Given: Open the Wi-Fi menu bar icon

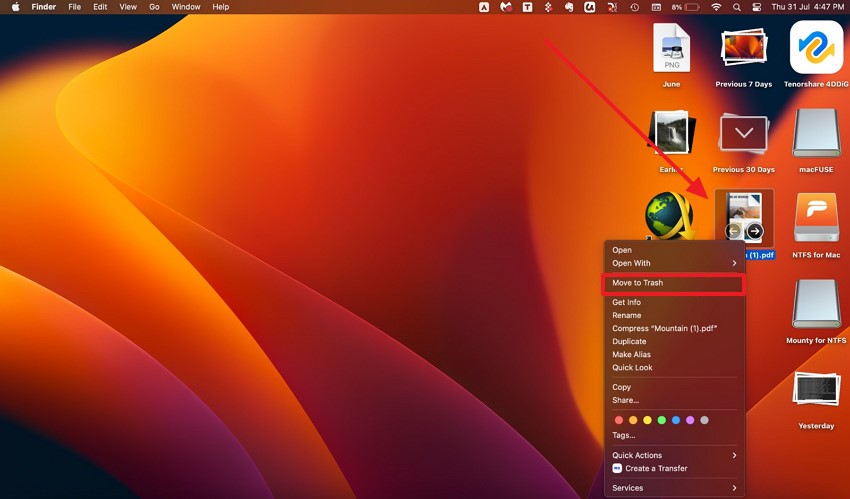Looking at the screenshot, I should coord(716,7).
